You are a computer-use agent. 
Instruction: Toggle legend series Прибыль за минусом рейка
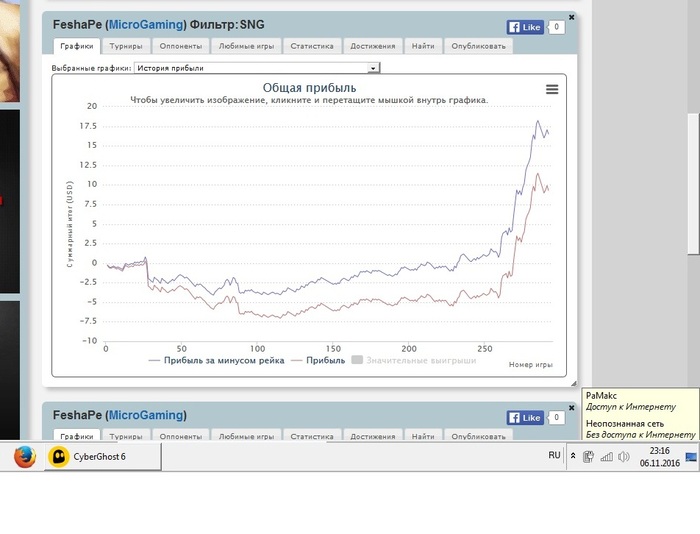(217, 360)
